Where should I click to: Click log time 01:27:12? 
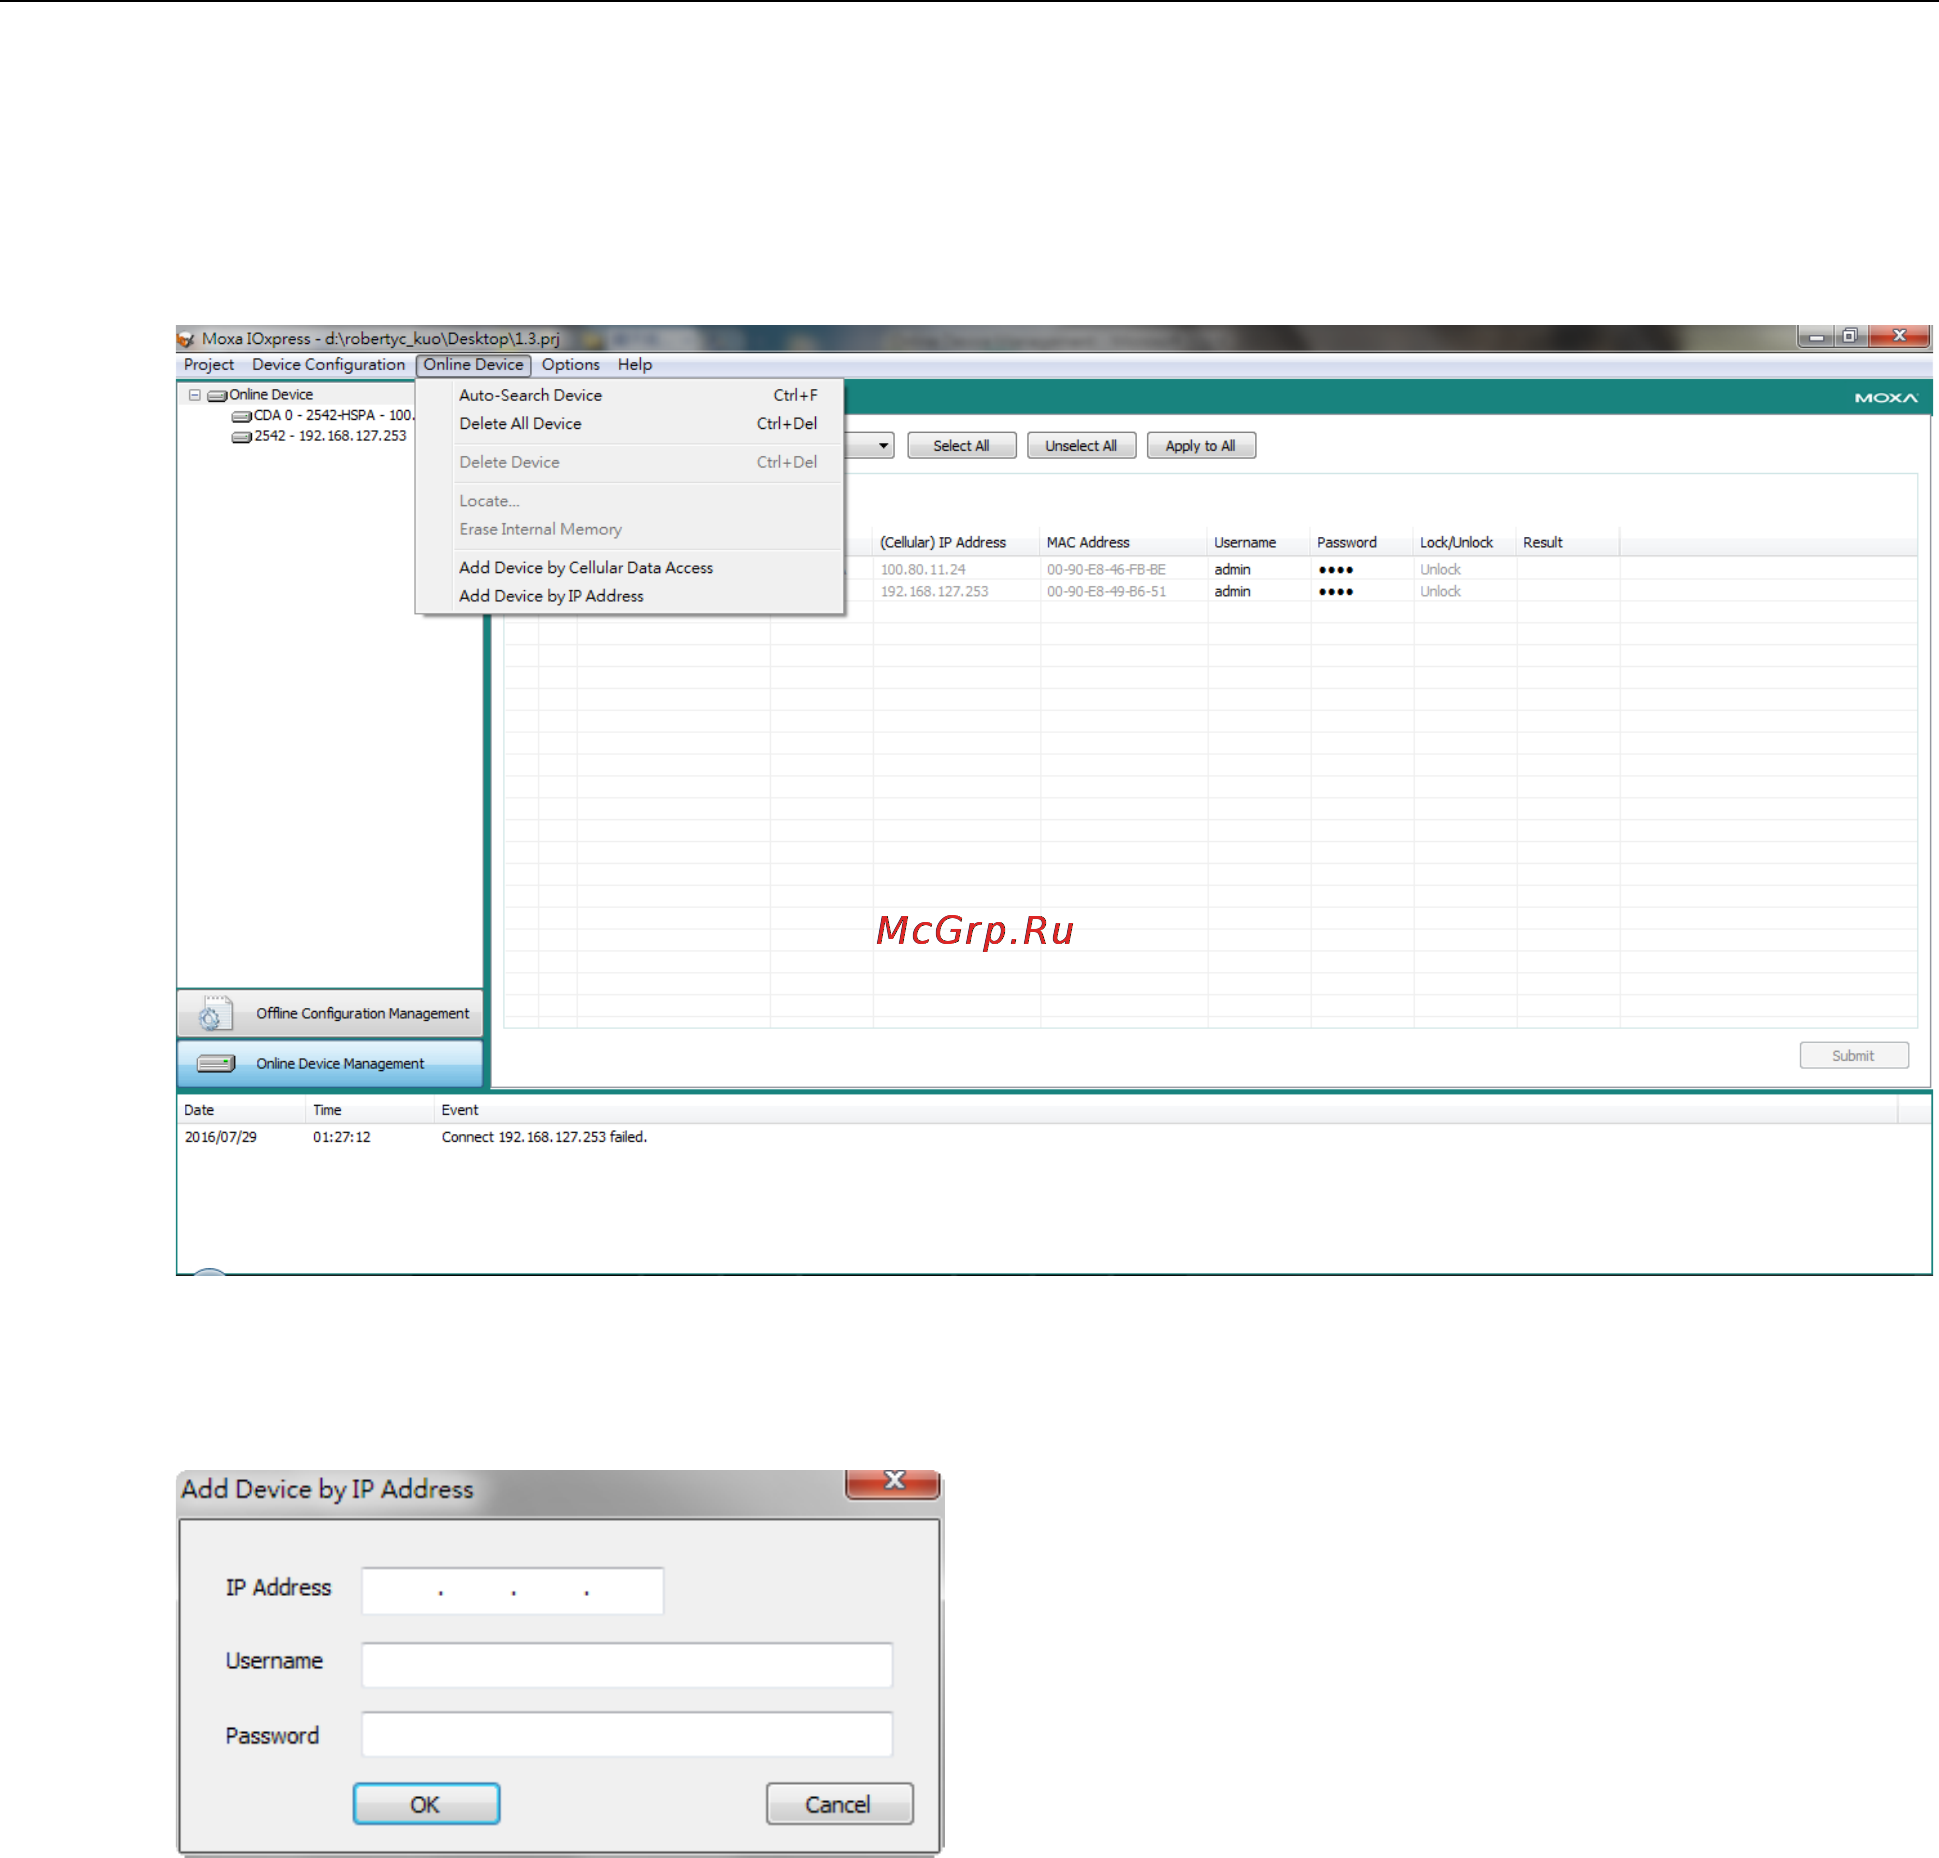pyautogui.click(x=342, y=1138)
